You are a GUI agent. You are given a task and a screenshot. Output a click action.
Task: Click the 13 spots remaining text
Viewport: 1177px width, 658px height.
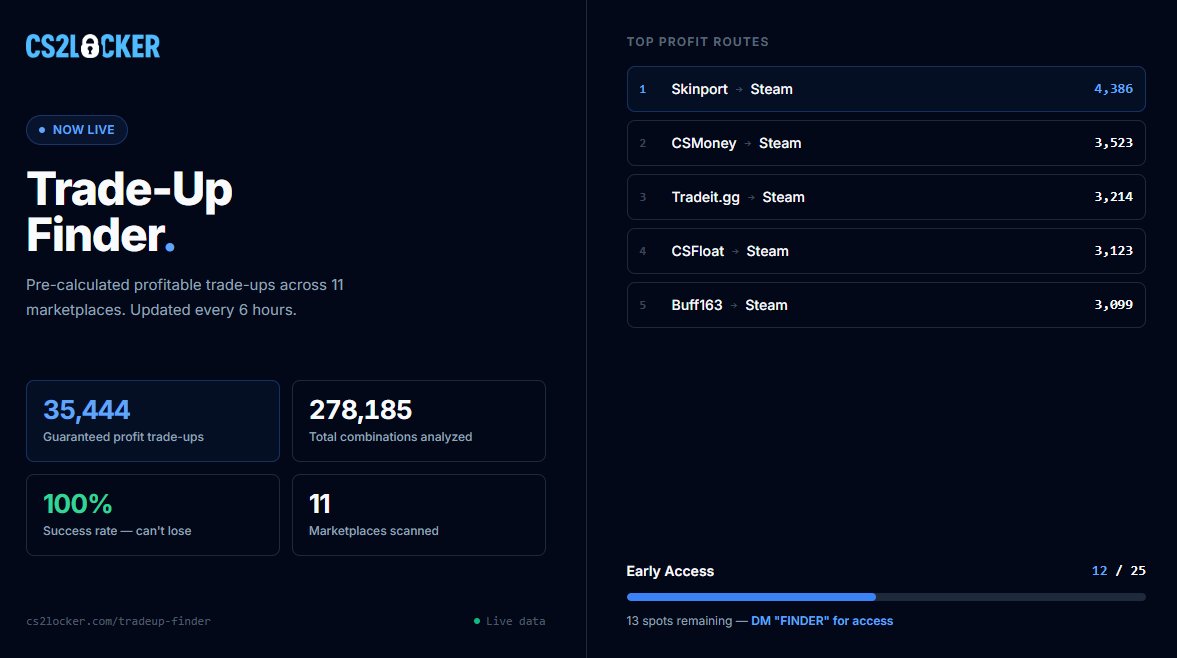click(x=679, y=620)
